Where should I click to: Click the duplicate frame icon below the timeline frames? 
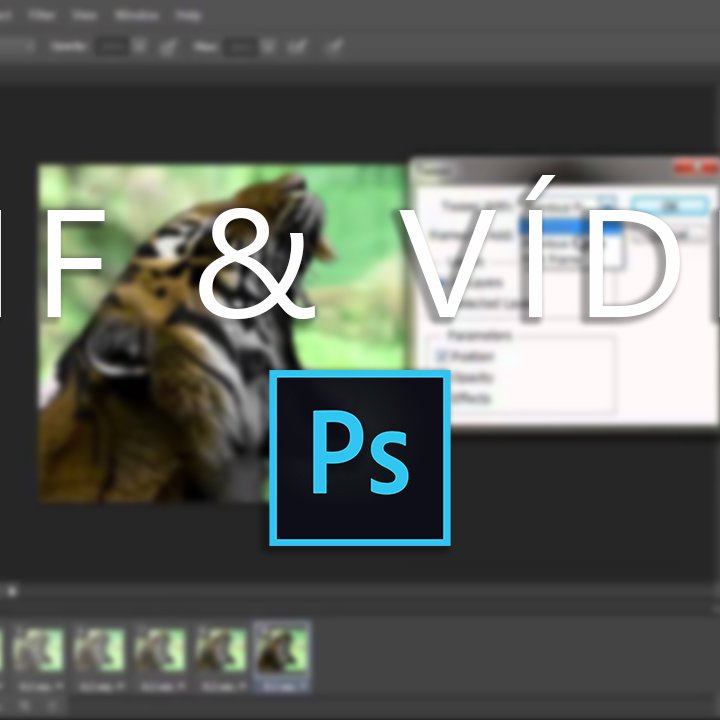coord(25,706)
